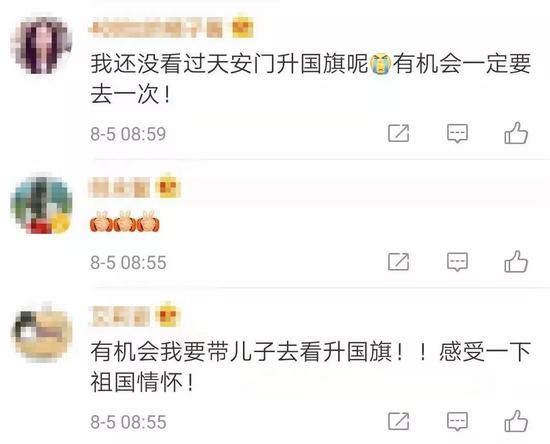The image size is (550, 444).
Task: Like the bunny emoji comment
Action: tap(516, 261)
